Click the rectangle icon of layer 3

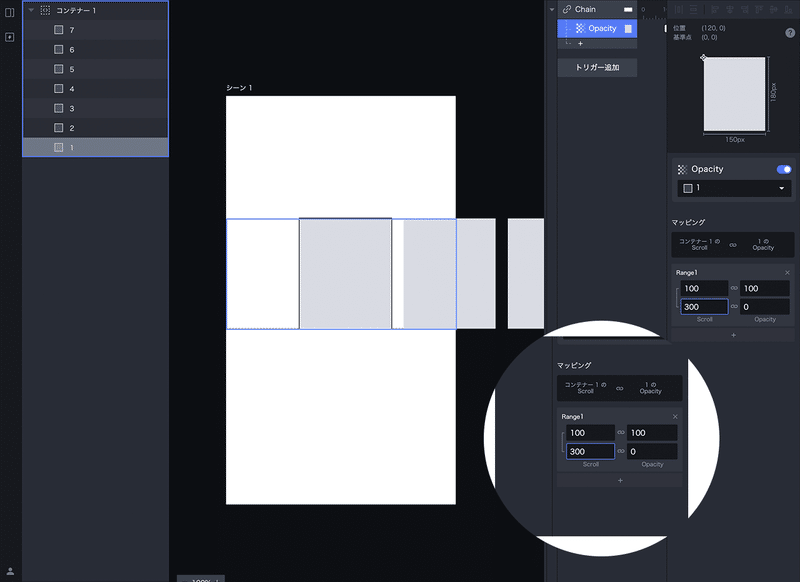(x=59, y=108)
